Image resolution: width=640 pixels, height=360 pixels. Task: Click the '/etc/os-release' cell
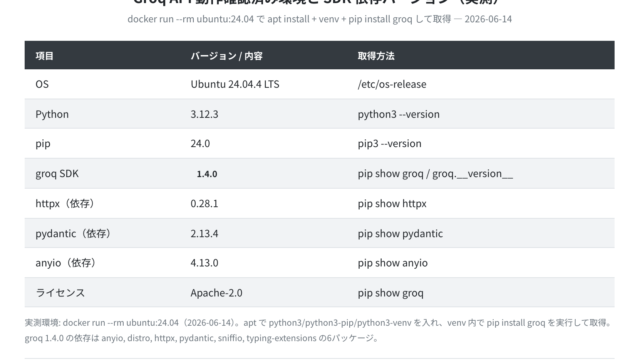(392, 84)
